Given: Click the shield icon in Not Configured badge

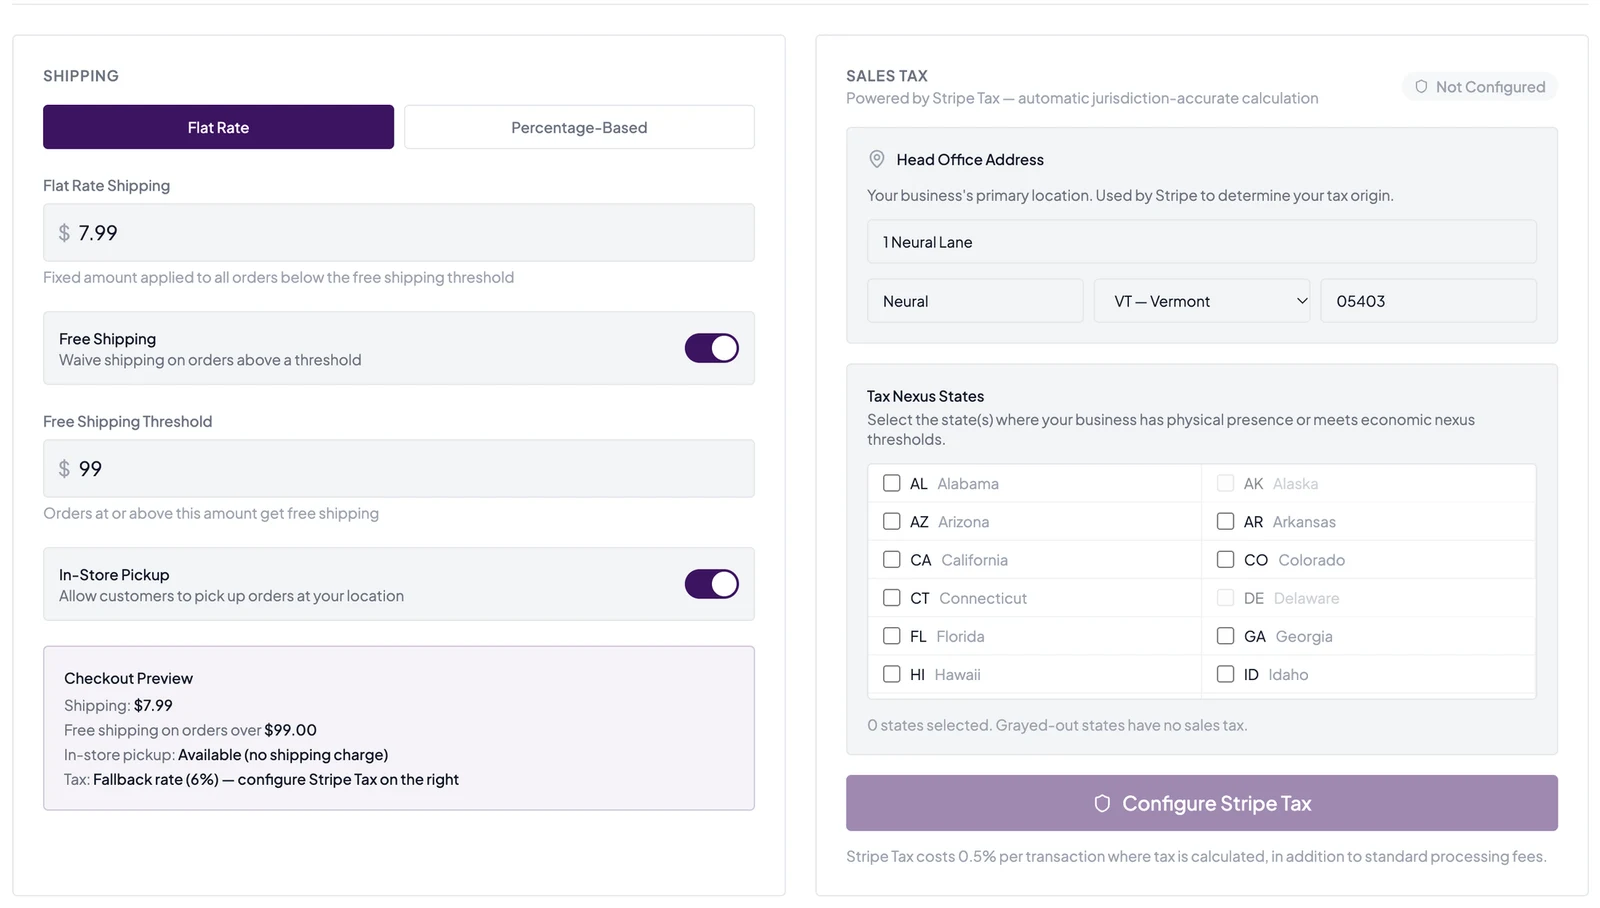Looking at the screenshot, I should 1421,87.
